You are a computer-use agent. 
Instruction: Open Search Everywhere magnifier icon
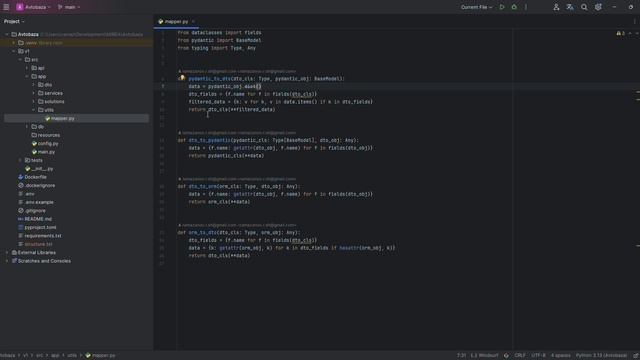(x=584, y=7)
